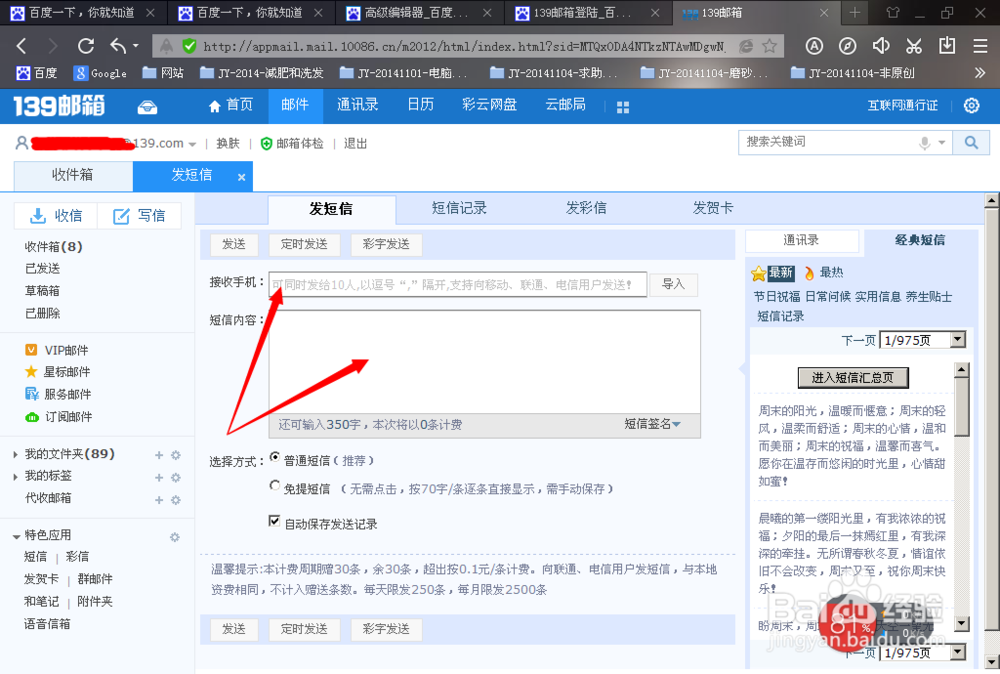Image resolution: width=1000 pixels, height=674 pixels.
Task: Click the bottom 彩字发送 button
Action: click(386, 629)
